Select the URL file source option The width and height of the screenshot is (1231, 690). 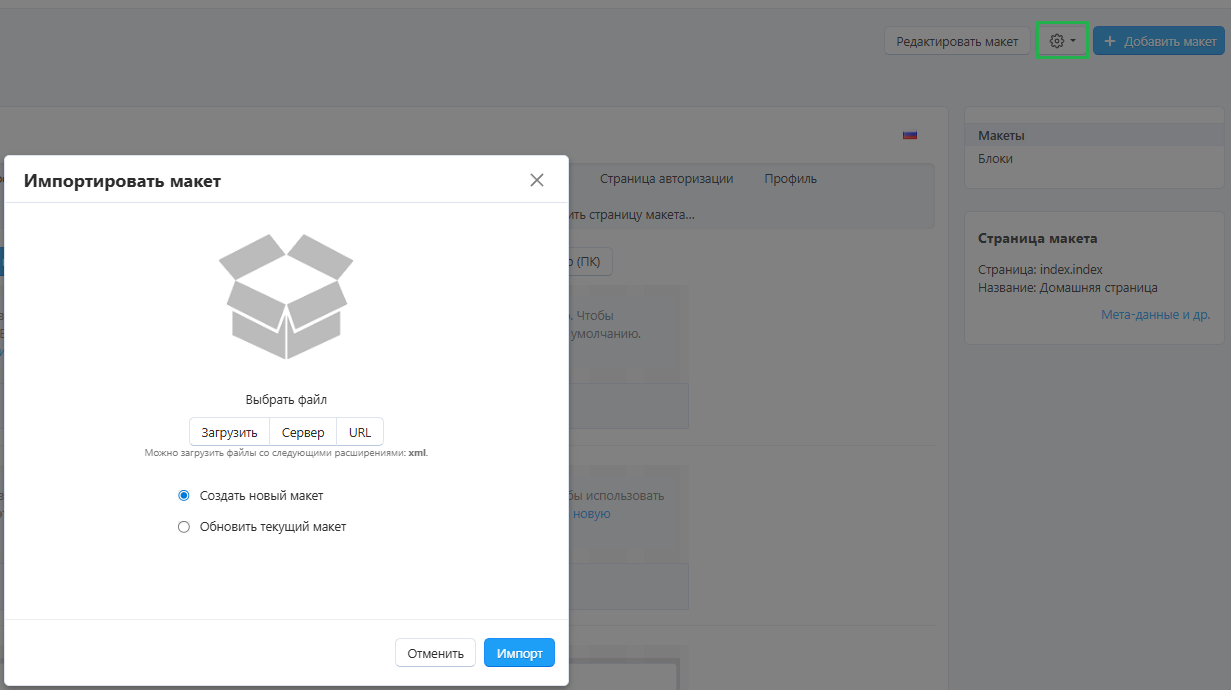pyautogui.click(x=360, y=432)
